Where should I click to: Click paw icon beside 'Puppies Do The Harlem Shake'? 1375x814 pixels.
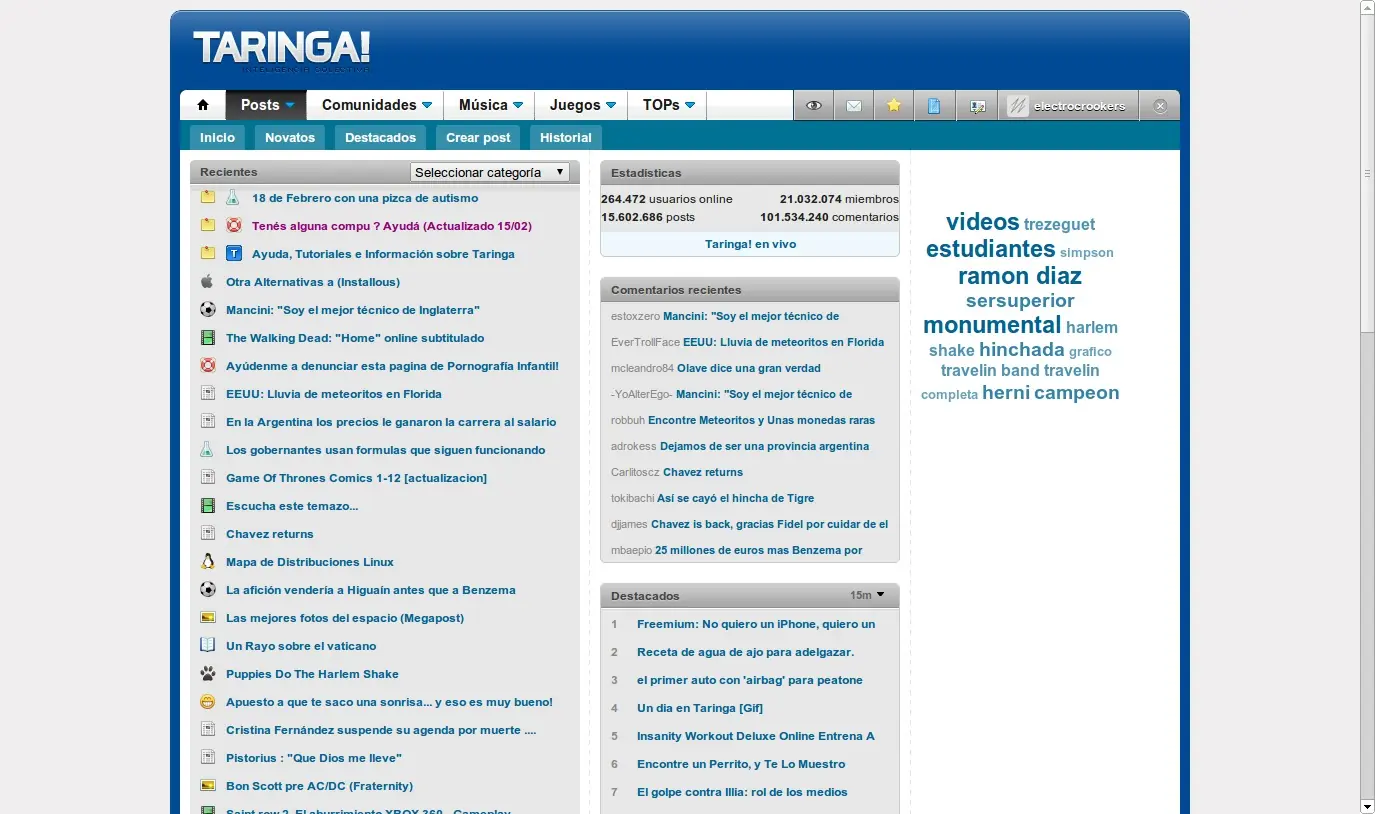[208, 674]
